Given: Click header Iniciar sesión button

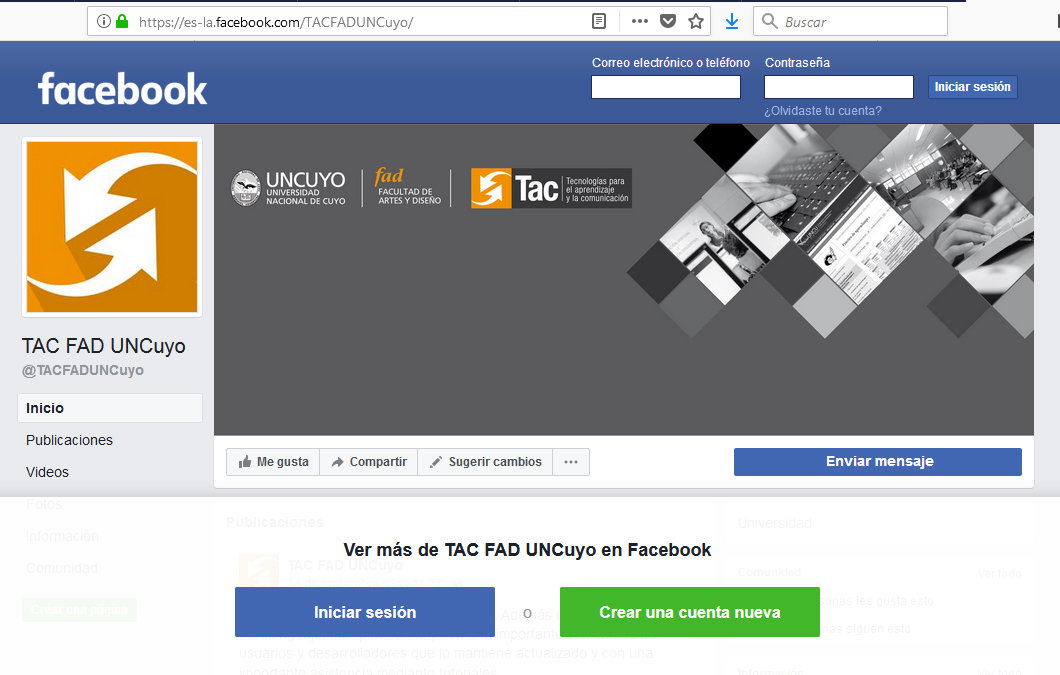Looking at the screenshot, I should pos(972,87).
